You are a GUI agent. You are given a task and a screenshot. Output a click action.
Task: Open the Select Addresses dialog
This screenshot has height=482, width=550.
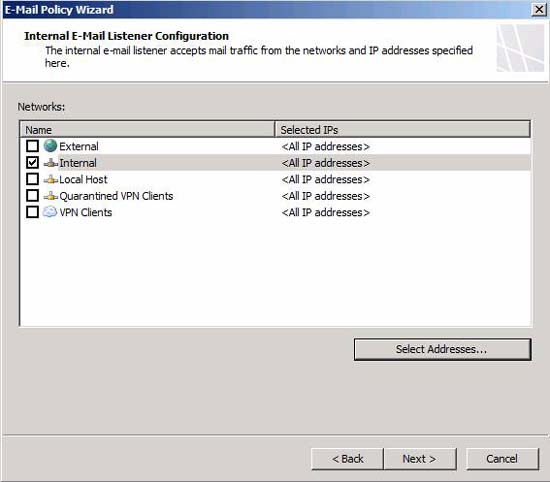click(442, 349)
